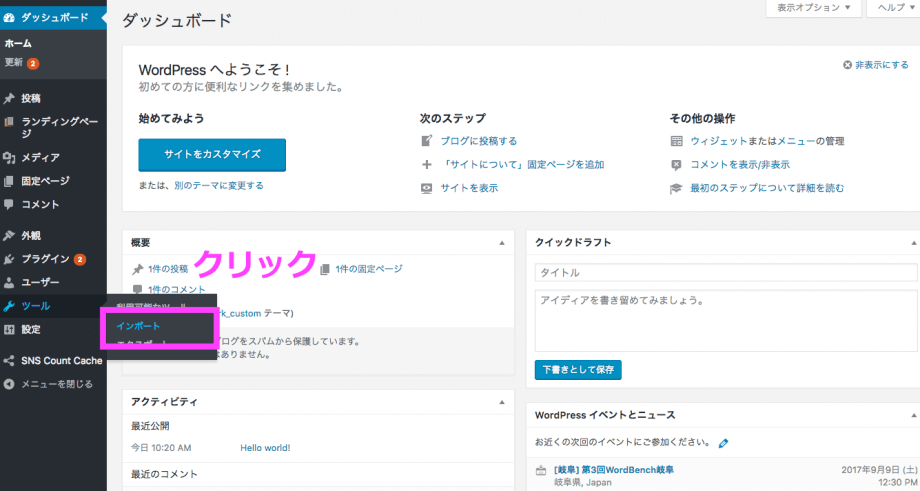Click the Appearance paintbrush icon
Screen dimensions: 920x491
coord(9,236)
